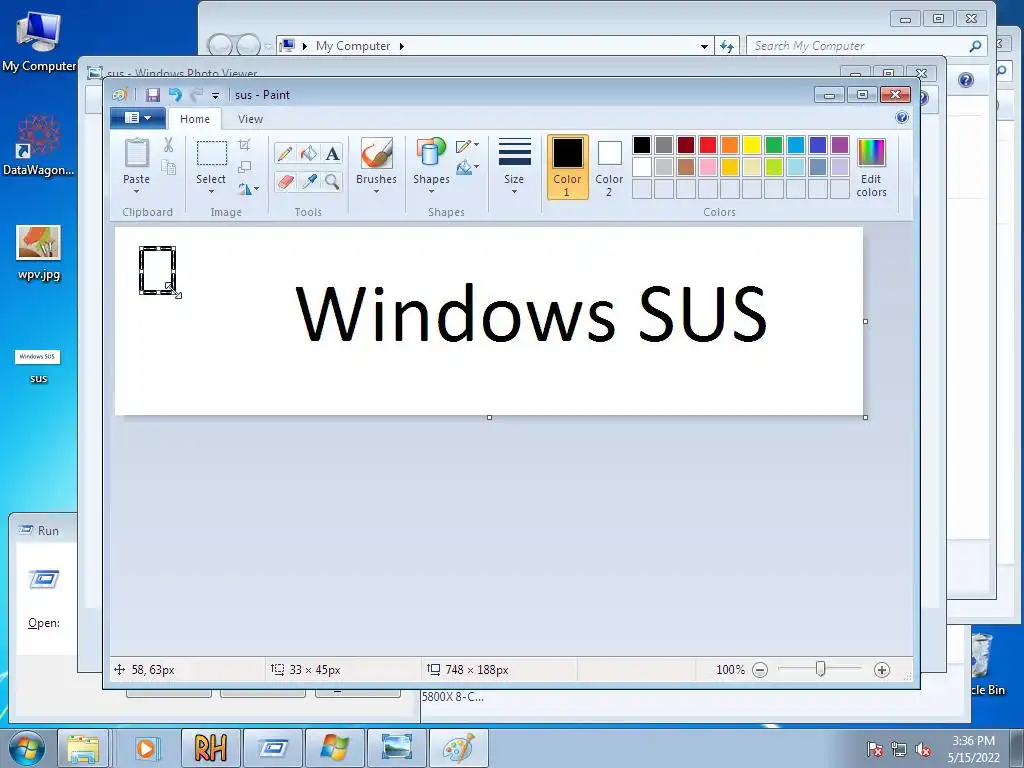Image resolution: width=1024 pixels, height=768 pixels.
Task: Click the Search My Computer field
Action: 865,46
